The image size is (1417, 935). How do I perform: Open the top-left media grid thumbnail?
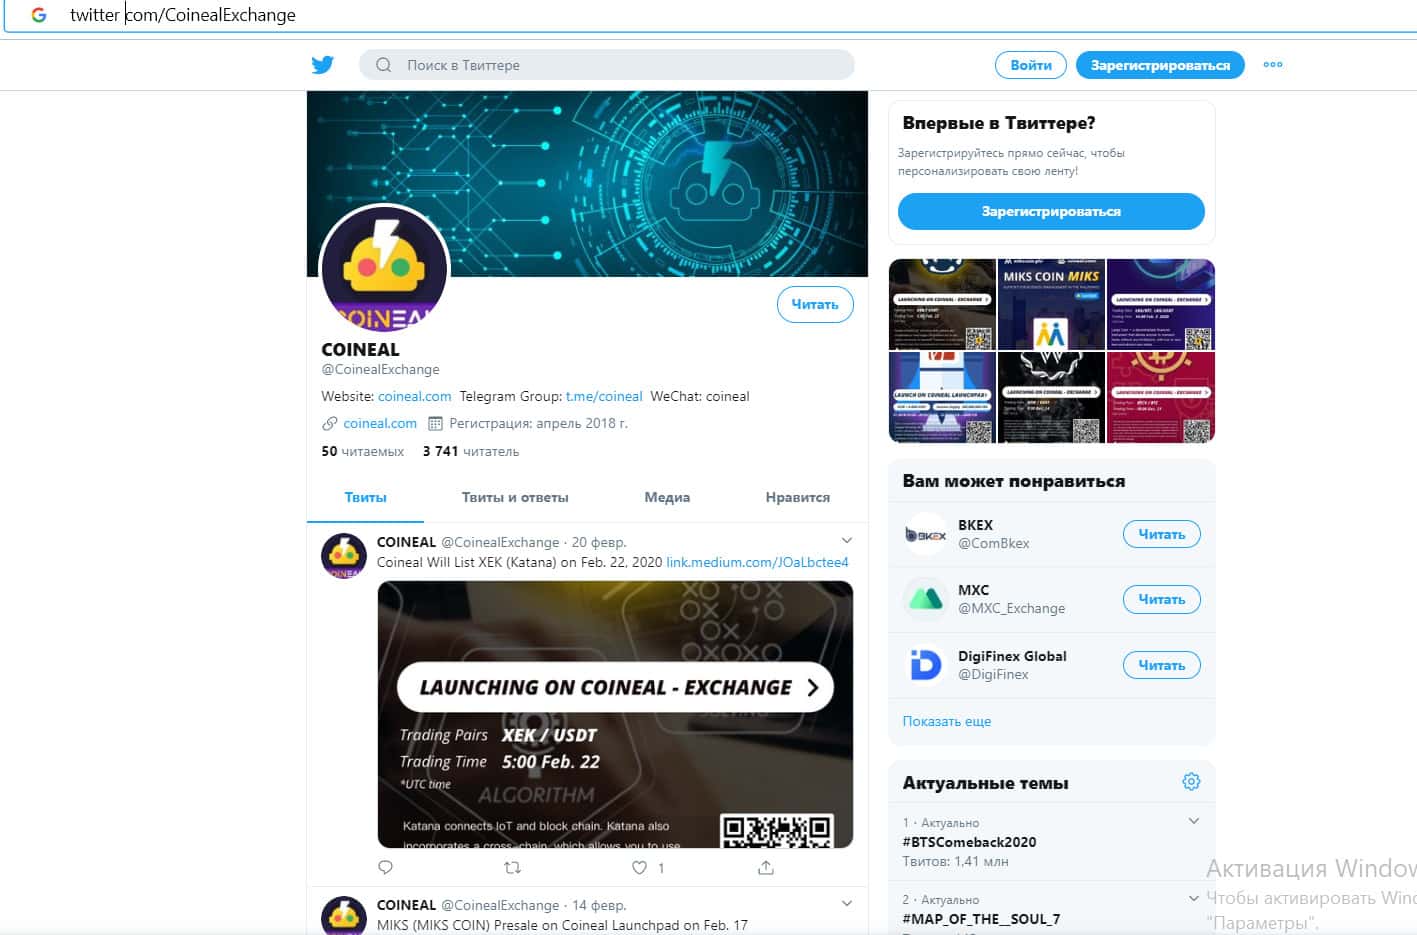(x=942, y=305)
